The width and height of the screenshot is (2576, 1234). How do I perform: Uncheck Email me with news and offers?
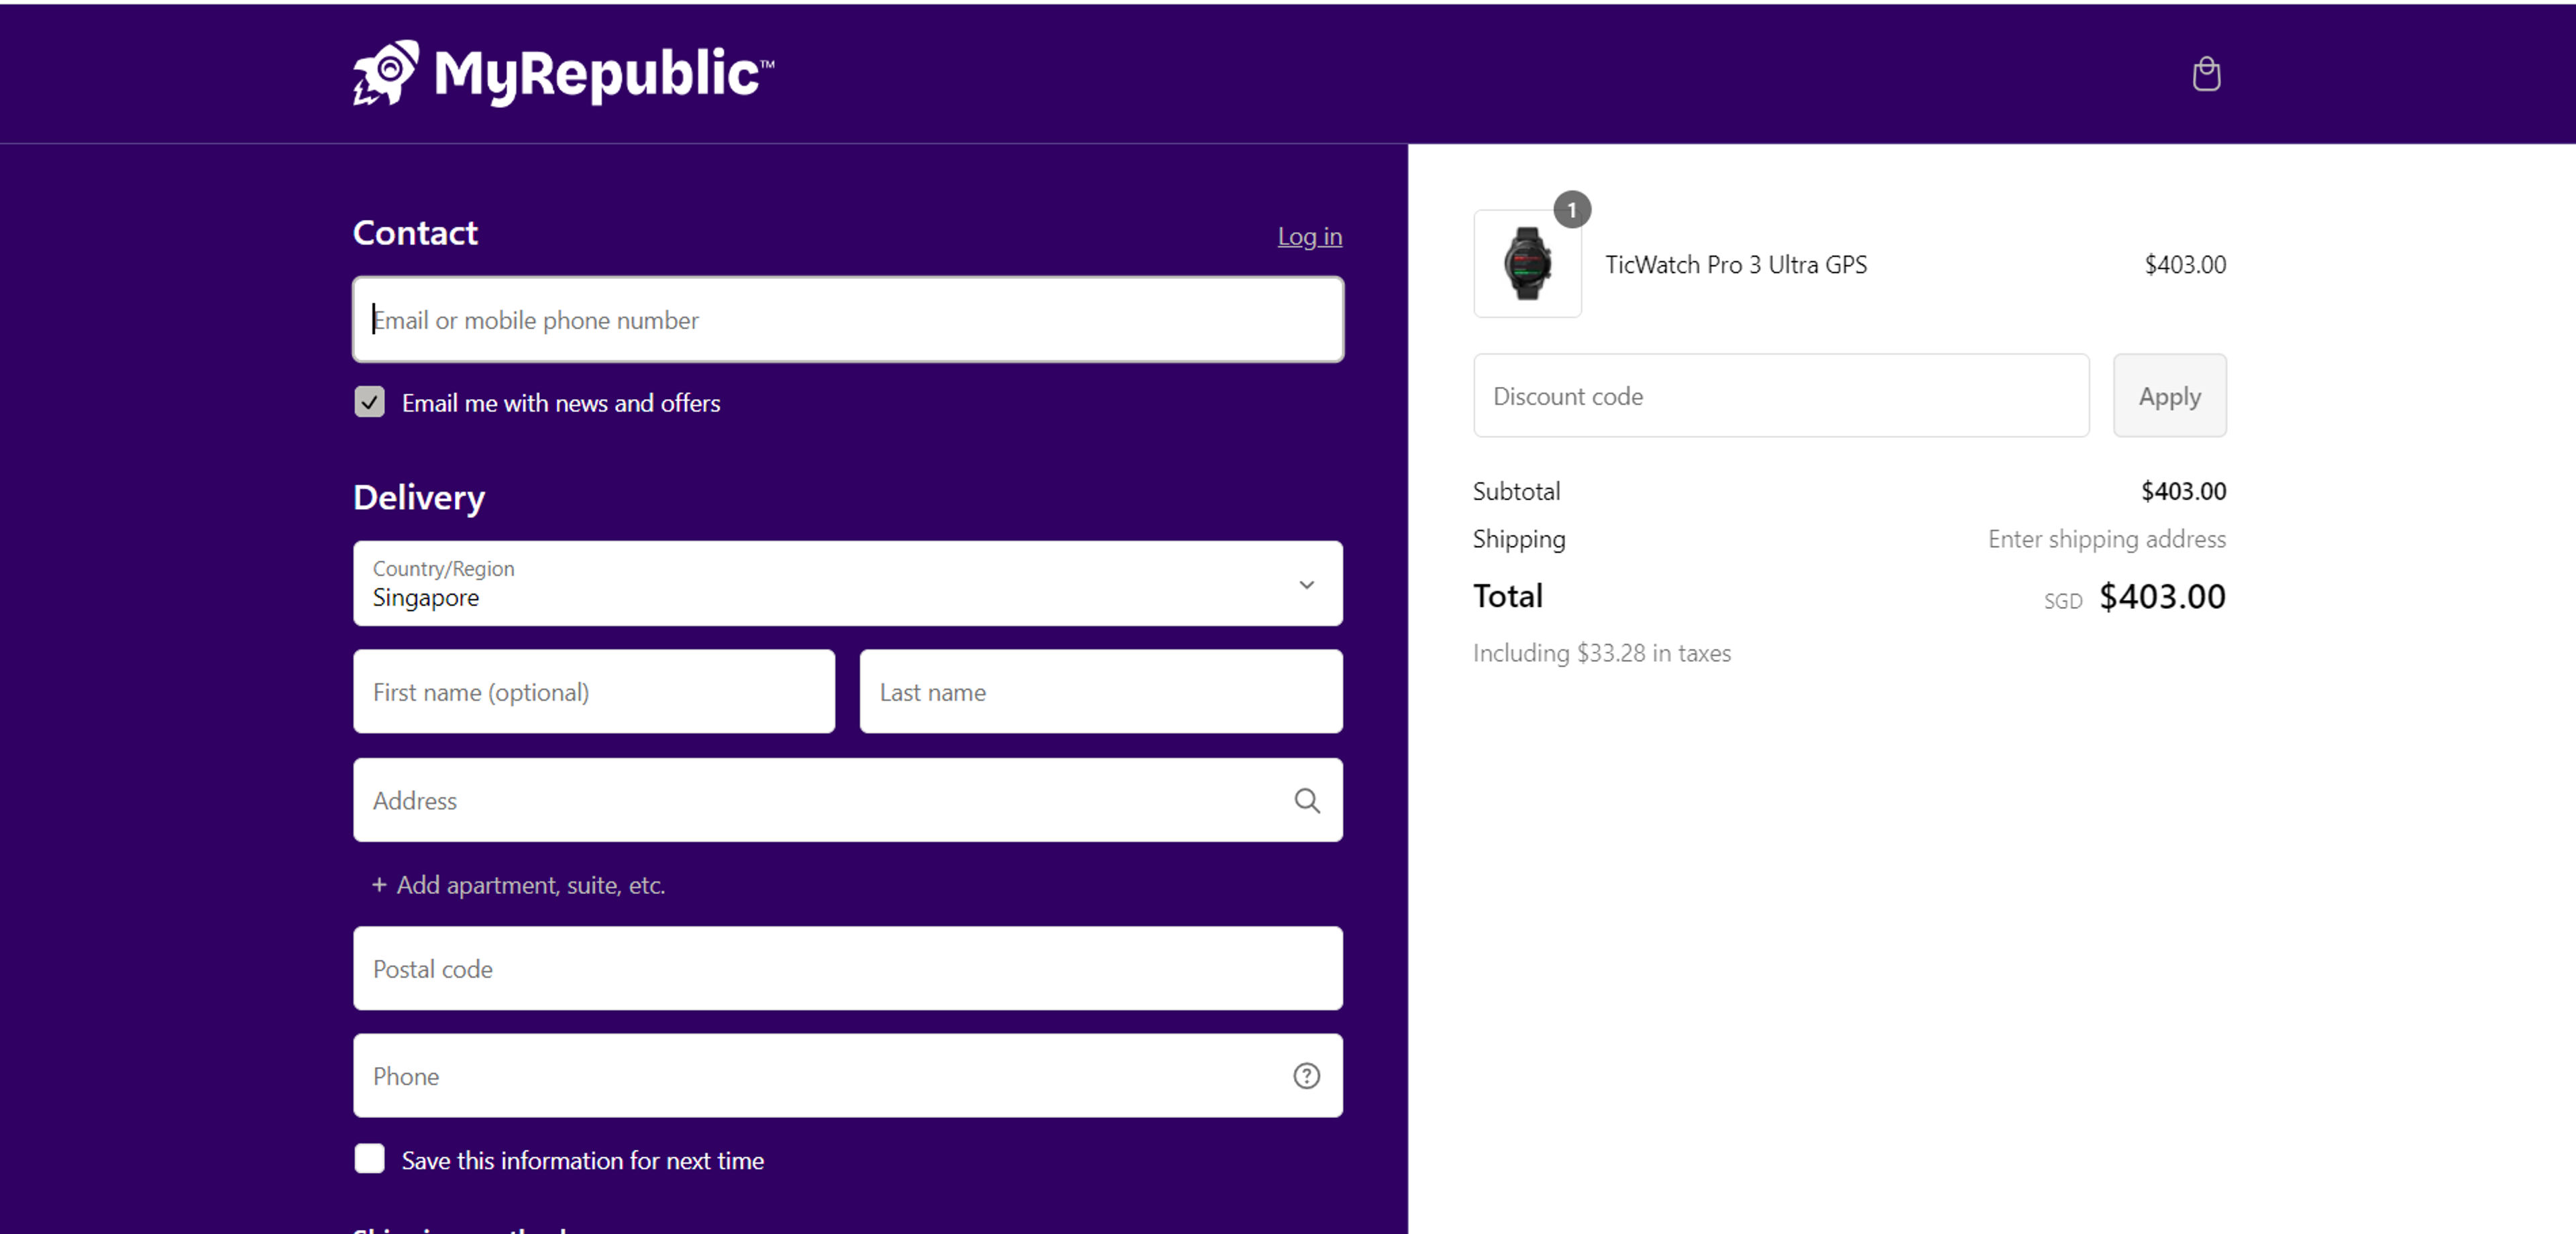pyautogui.click(x=369, y=402)
